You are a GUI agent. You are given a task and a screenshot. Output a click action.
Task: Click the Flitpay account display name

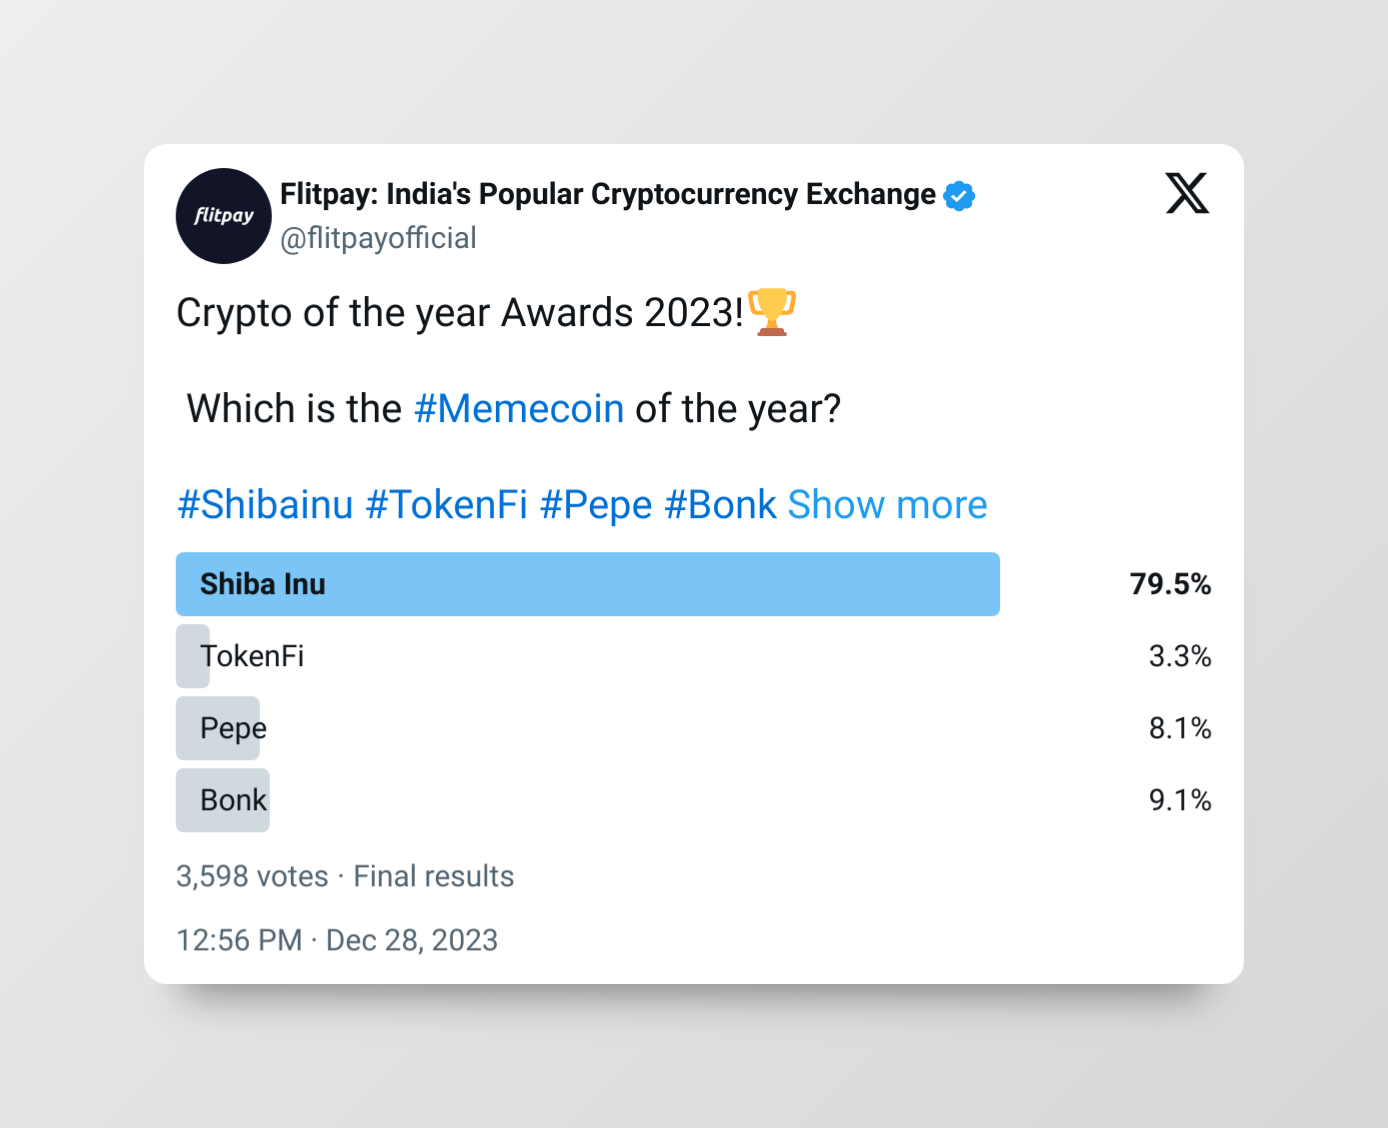(608, 194)
